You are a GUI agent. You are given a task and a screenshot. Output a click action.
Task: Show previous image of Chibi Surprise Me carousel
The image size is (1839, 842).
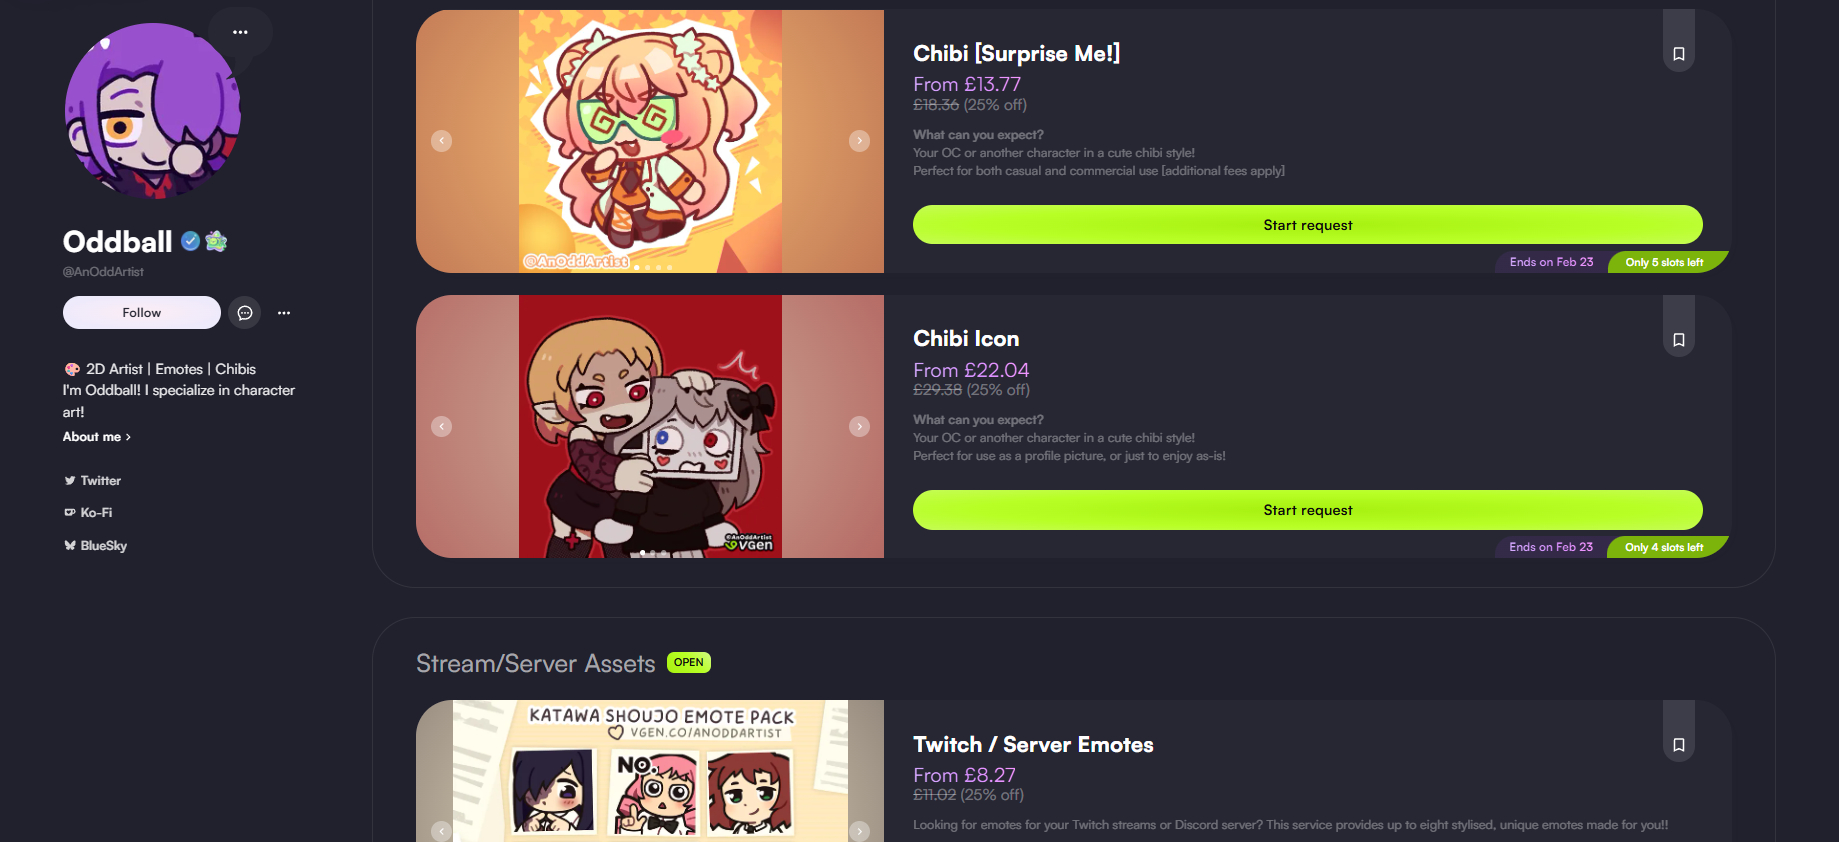442,141
